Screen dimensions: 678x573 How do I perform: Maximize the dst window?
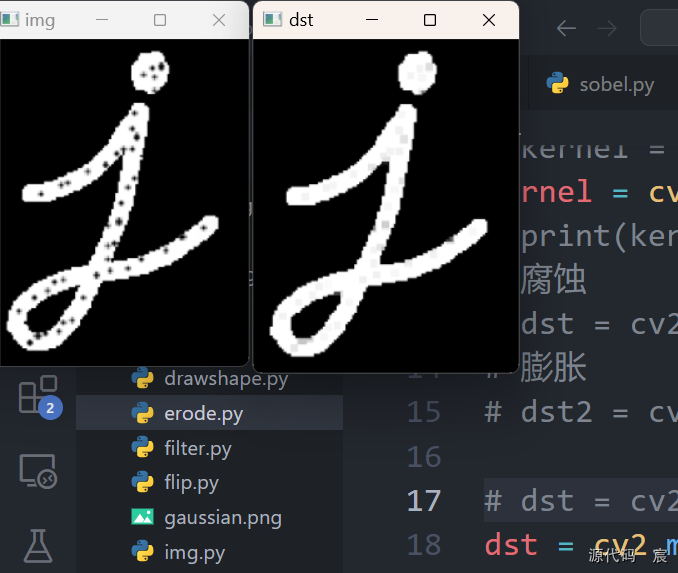tap(430, 20)
